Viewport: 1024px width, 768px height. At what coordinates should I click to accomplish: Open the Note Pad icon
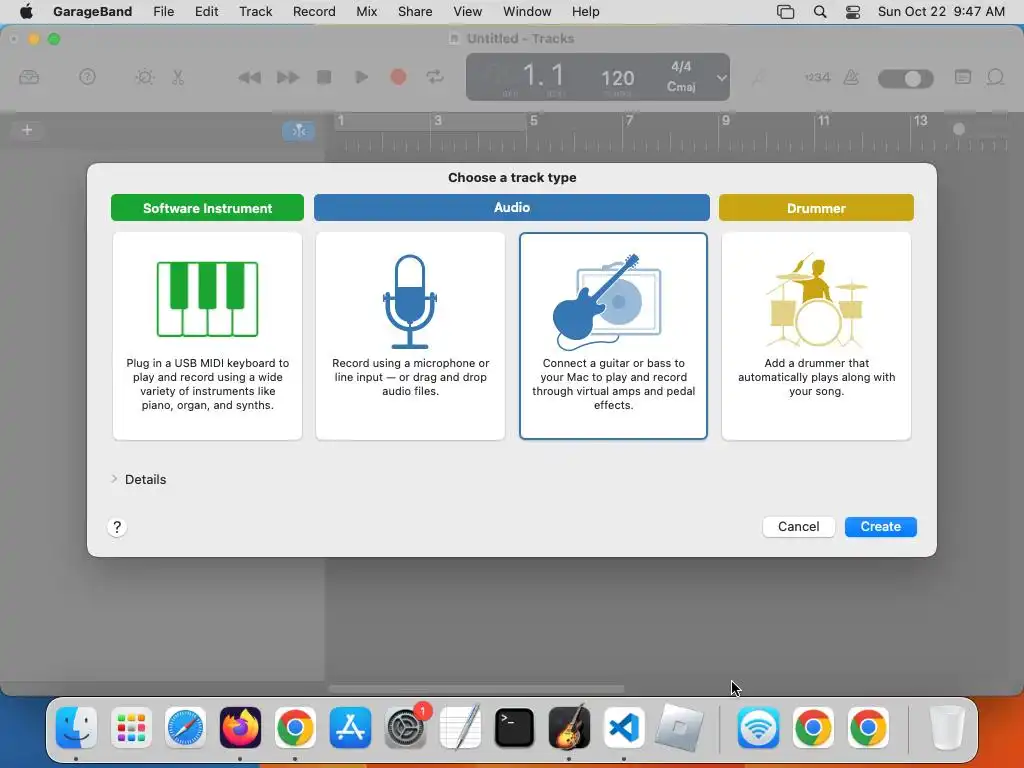pyautogui.click(x=963, y=77)
